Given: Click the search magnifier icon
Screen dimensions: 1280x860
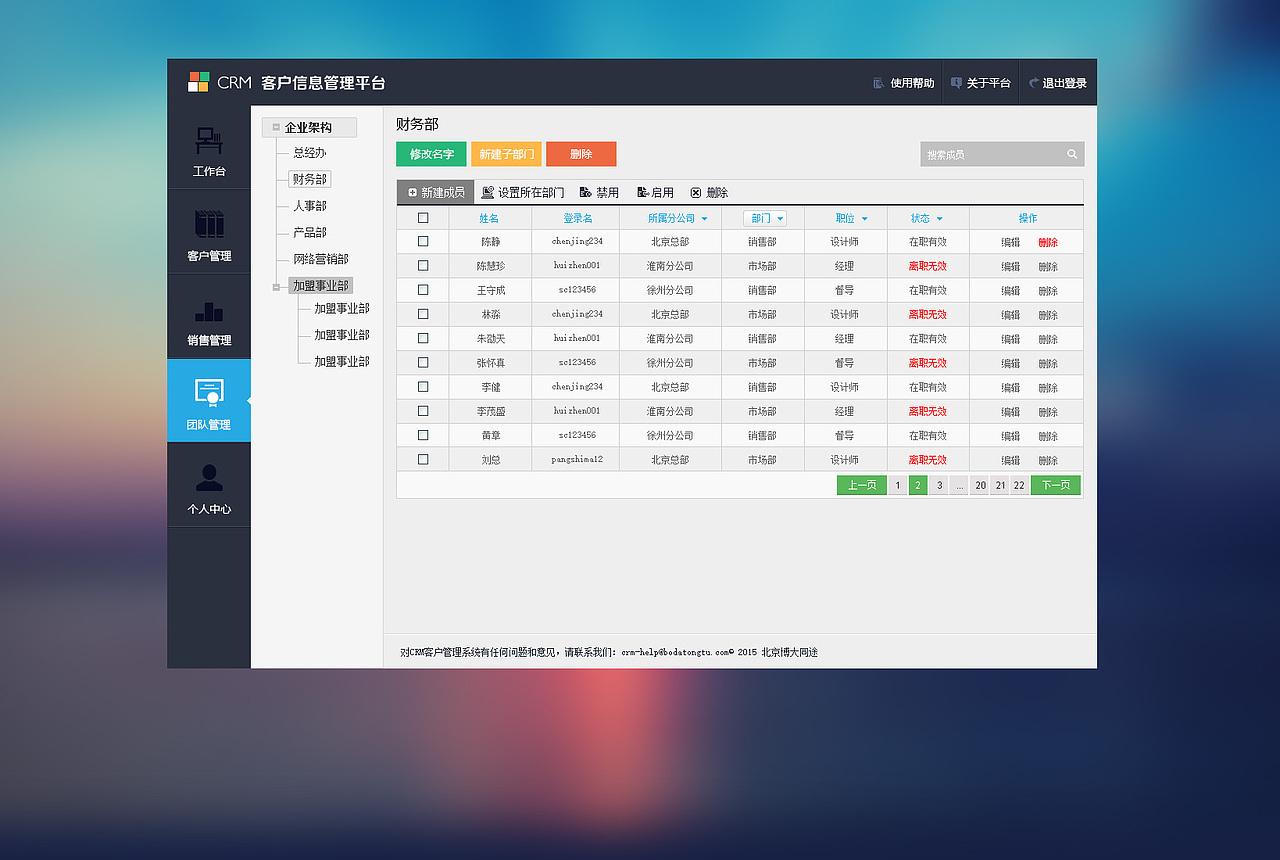Looking at the screenshot, I should (x=1072, y=154).
